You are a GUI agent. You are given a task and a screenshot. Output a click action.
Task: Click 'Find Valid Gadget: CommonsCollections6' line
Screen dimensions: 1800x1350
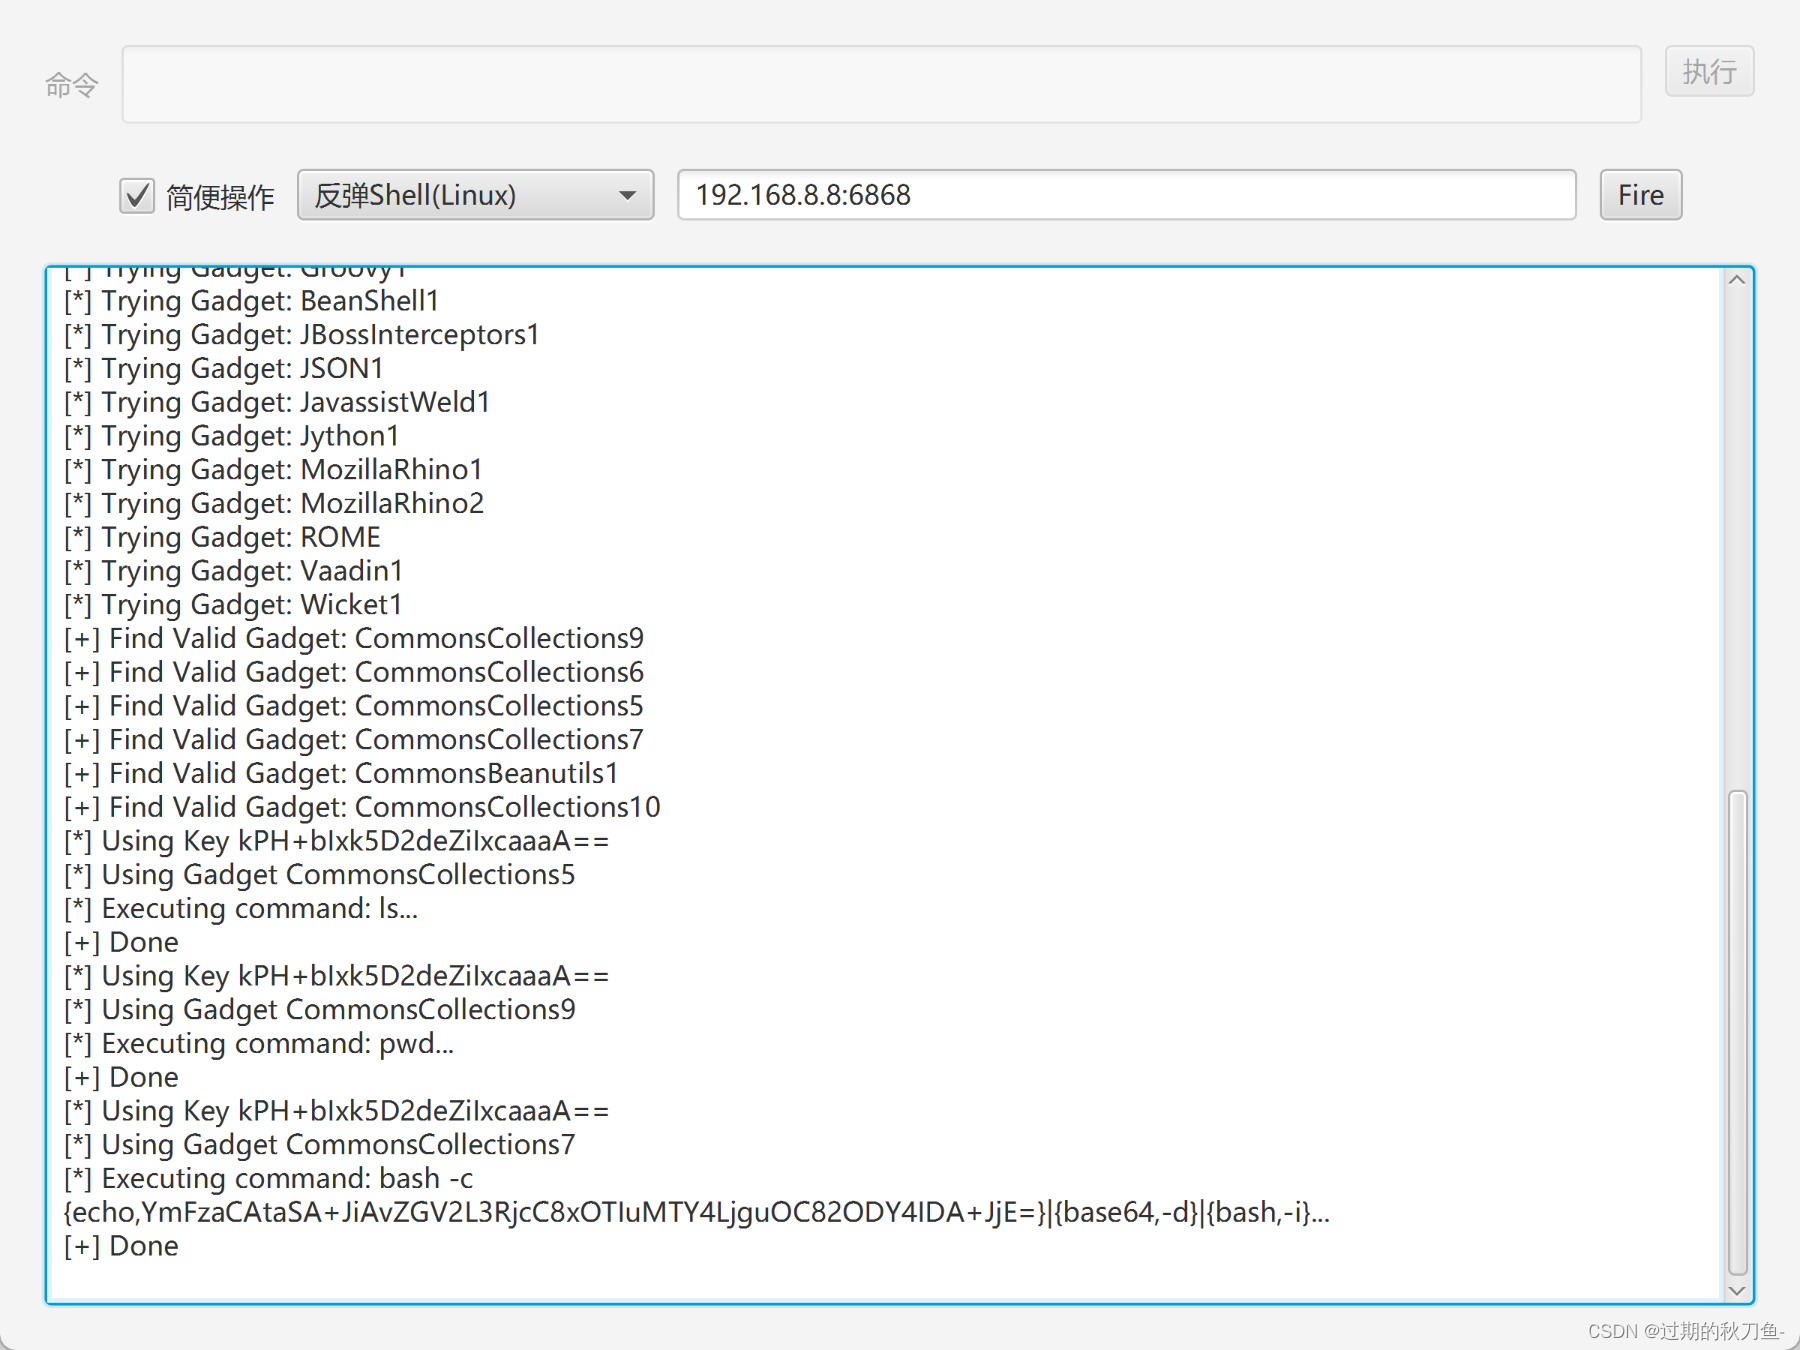[354, 672]
